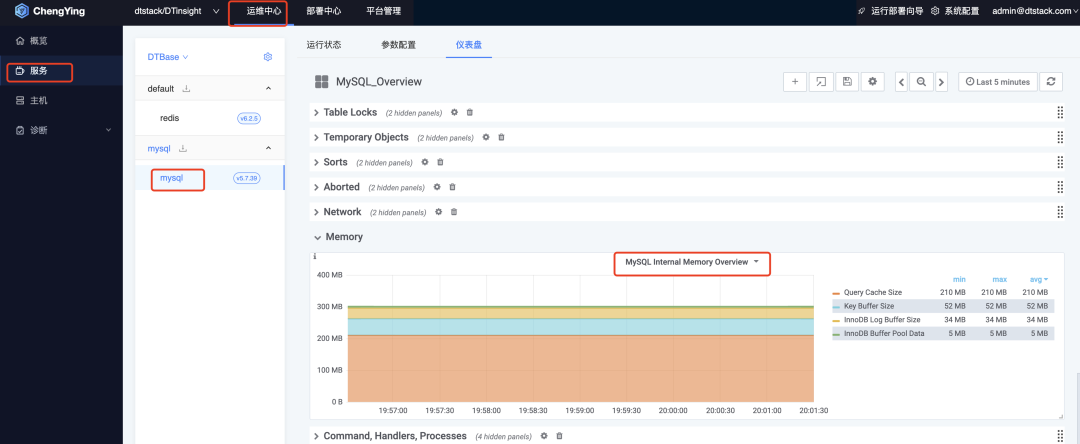Click the gear icon beside DTBase
Screen dimensions: 1080x444
(268, 57)
